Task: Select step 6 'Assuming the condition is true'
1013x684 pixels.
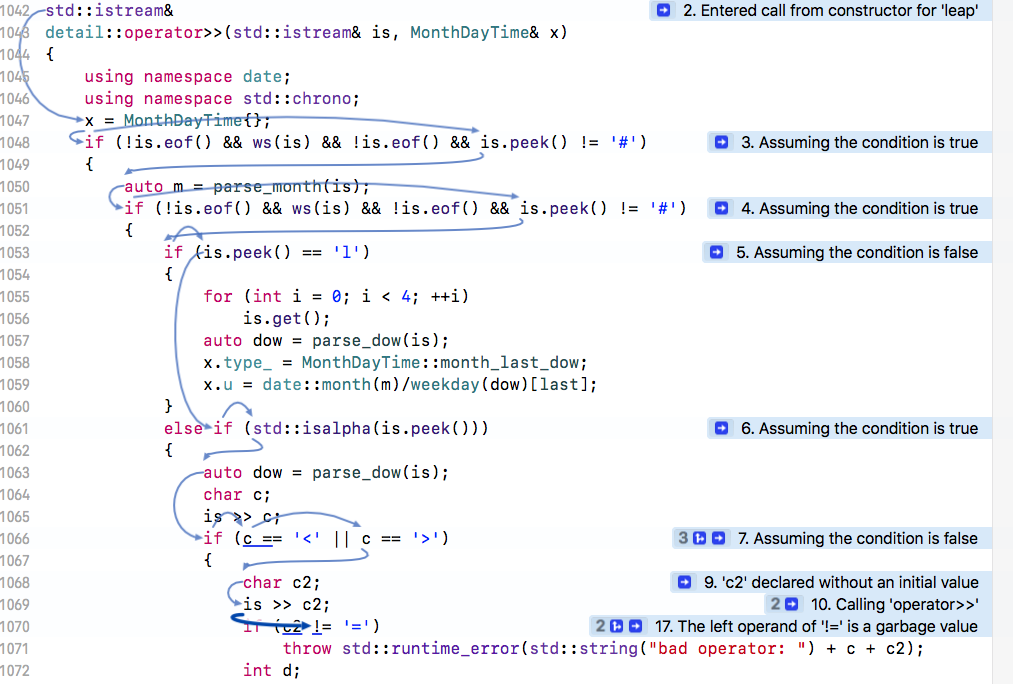Action: (x=859, y=428)
